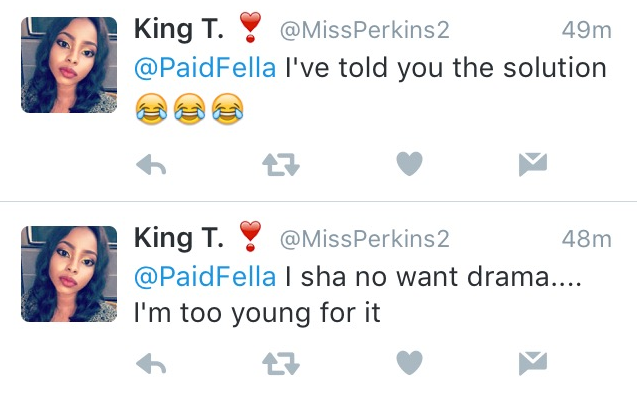Open @PaidFella mention in the first tweet
The width and height of the screenshot is (640, 396).
pos(205,68)
